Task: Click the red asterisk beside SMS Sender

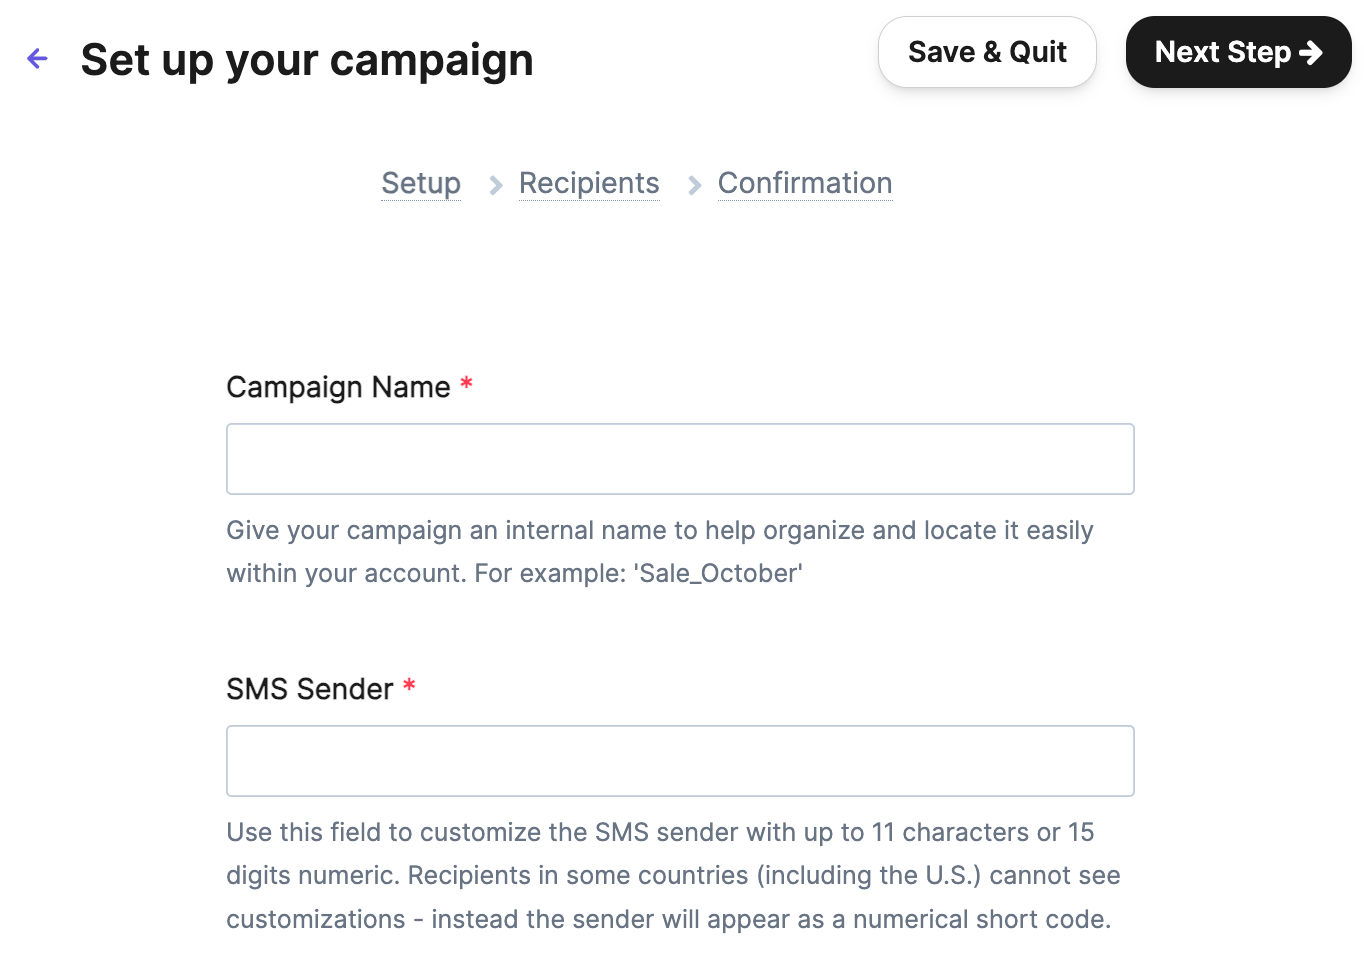Action: (x=409, y=686)
